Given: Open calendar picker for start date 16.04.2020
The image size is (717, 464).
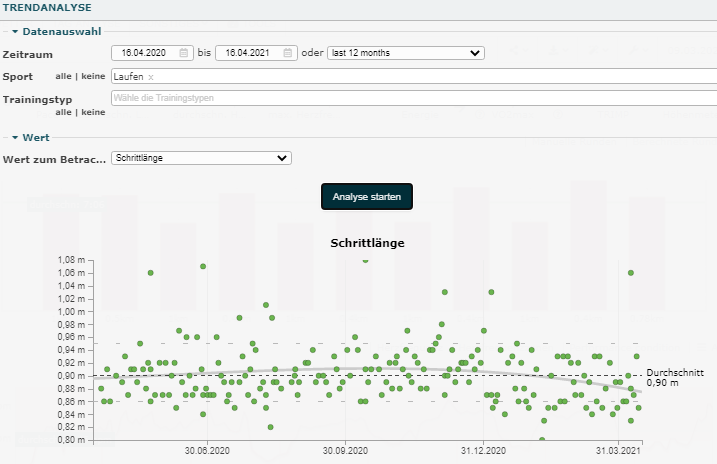Looking at the screenshot, I should coord(184,53).
